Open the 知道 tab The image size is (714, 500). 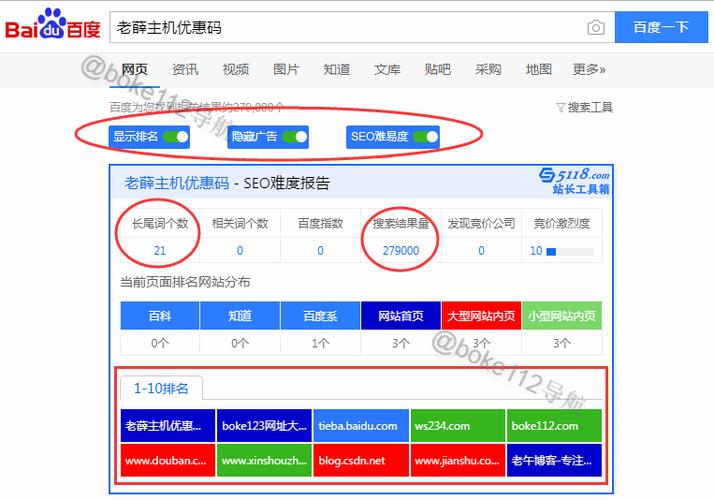pyautogui.click(x=337, y=69)
